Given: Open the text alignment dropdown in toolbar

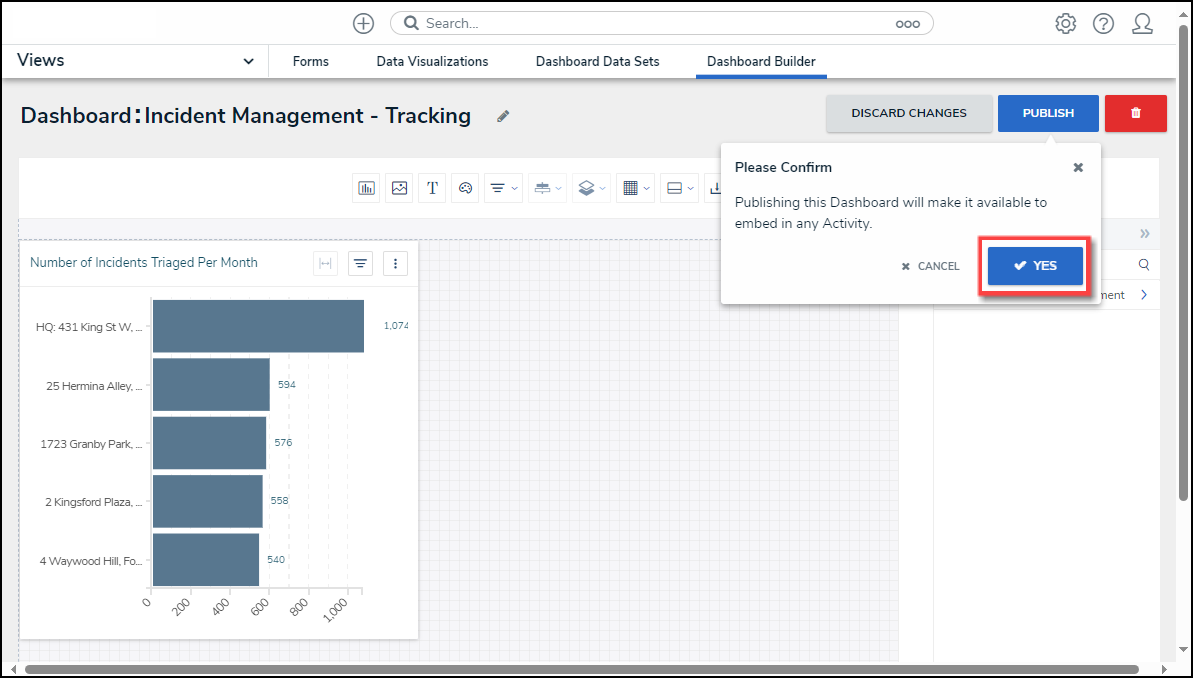Looking at the screenshot, I should (x=503, y=188).
